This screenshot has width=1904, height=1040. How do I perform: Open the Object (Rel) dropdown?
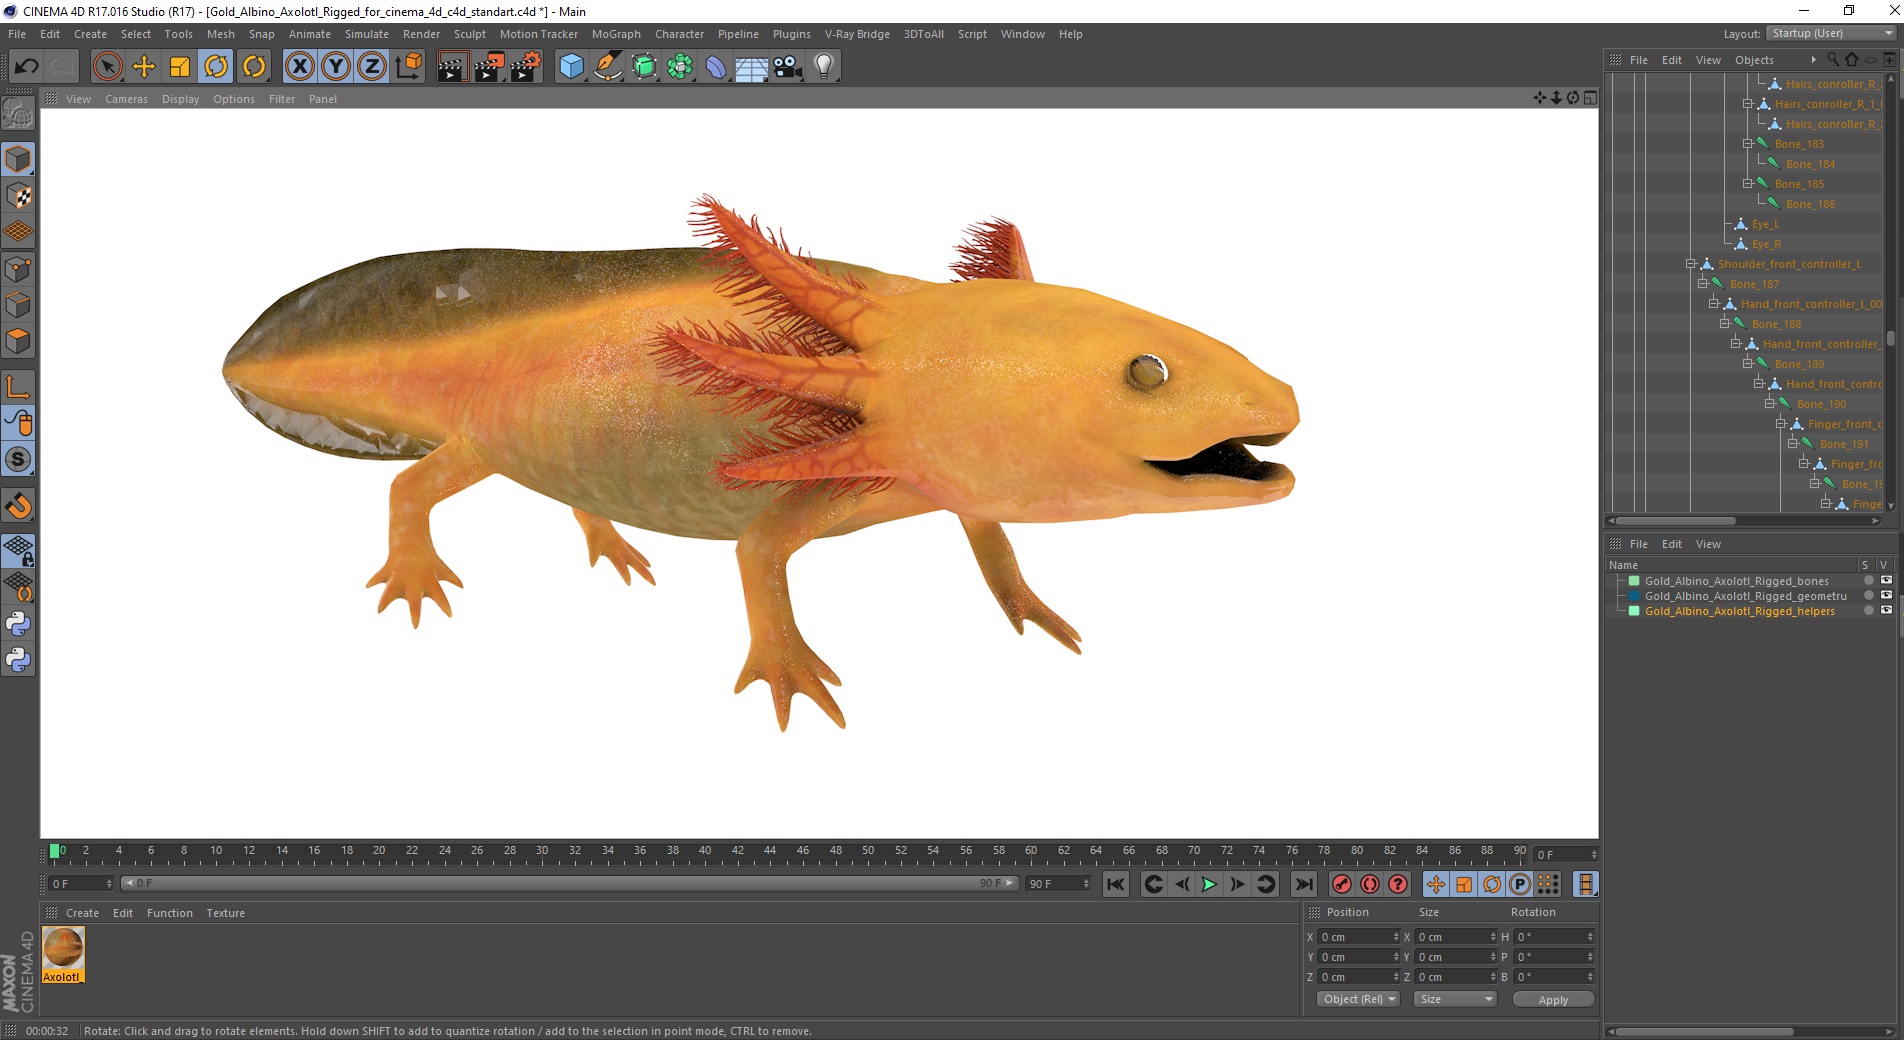pyautogui.click(x=1358, y=999)
